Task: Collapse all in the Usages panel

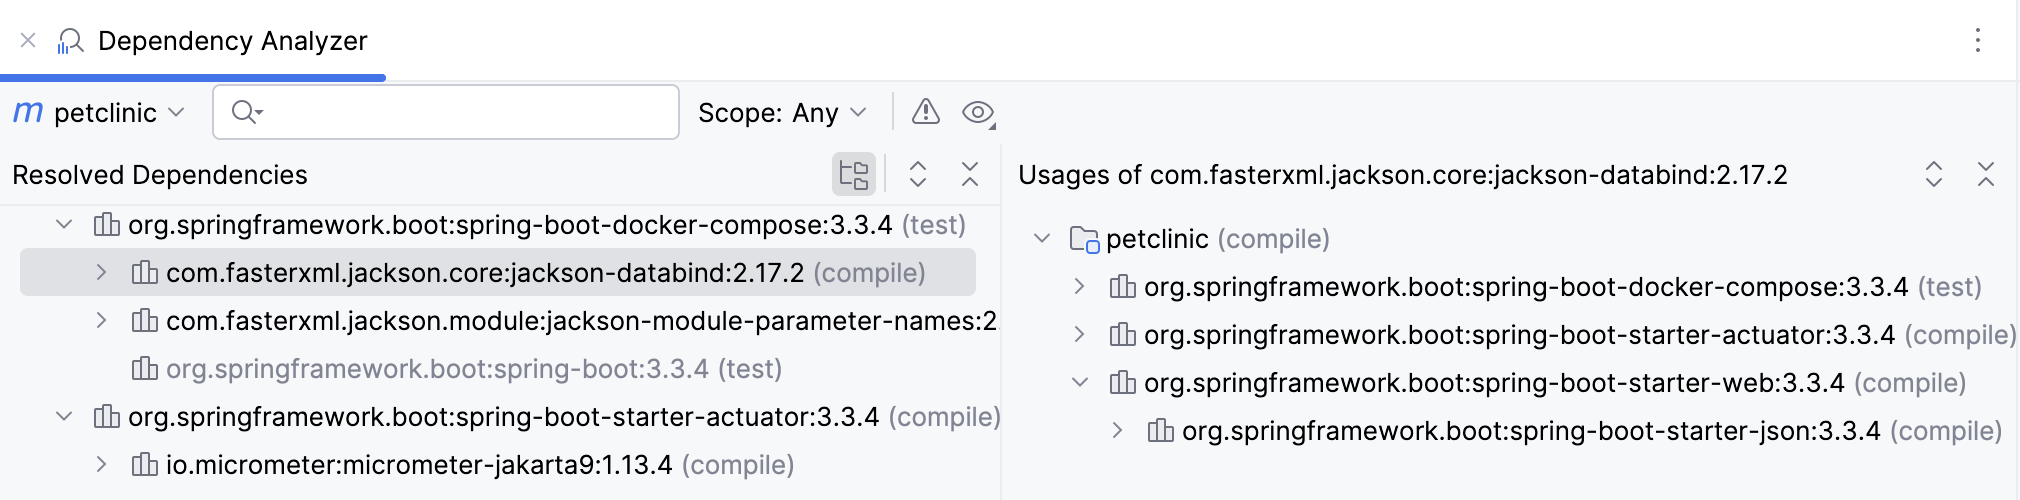Action: [x=1986, y=175]
